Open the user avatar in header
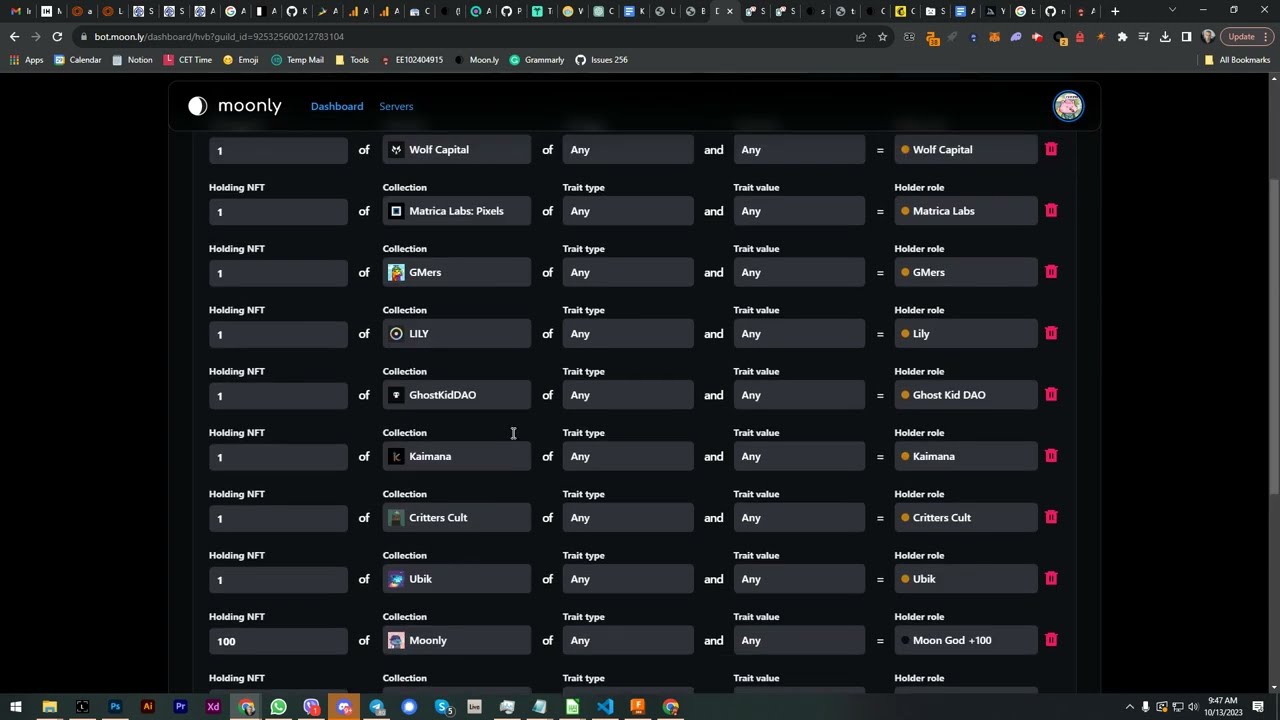 pyautogui.click(x=1068, y=106)
